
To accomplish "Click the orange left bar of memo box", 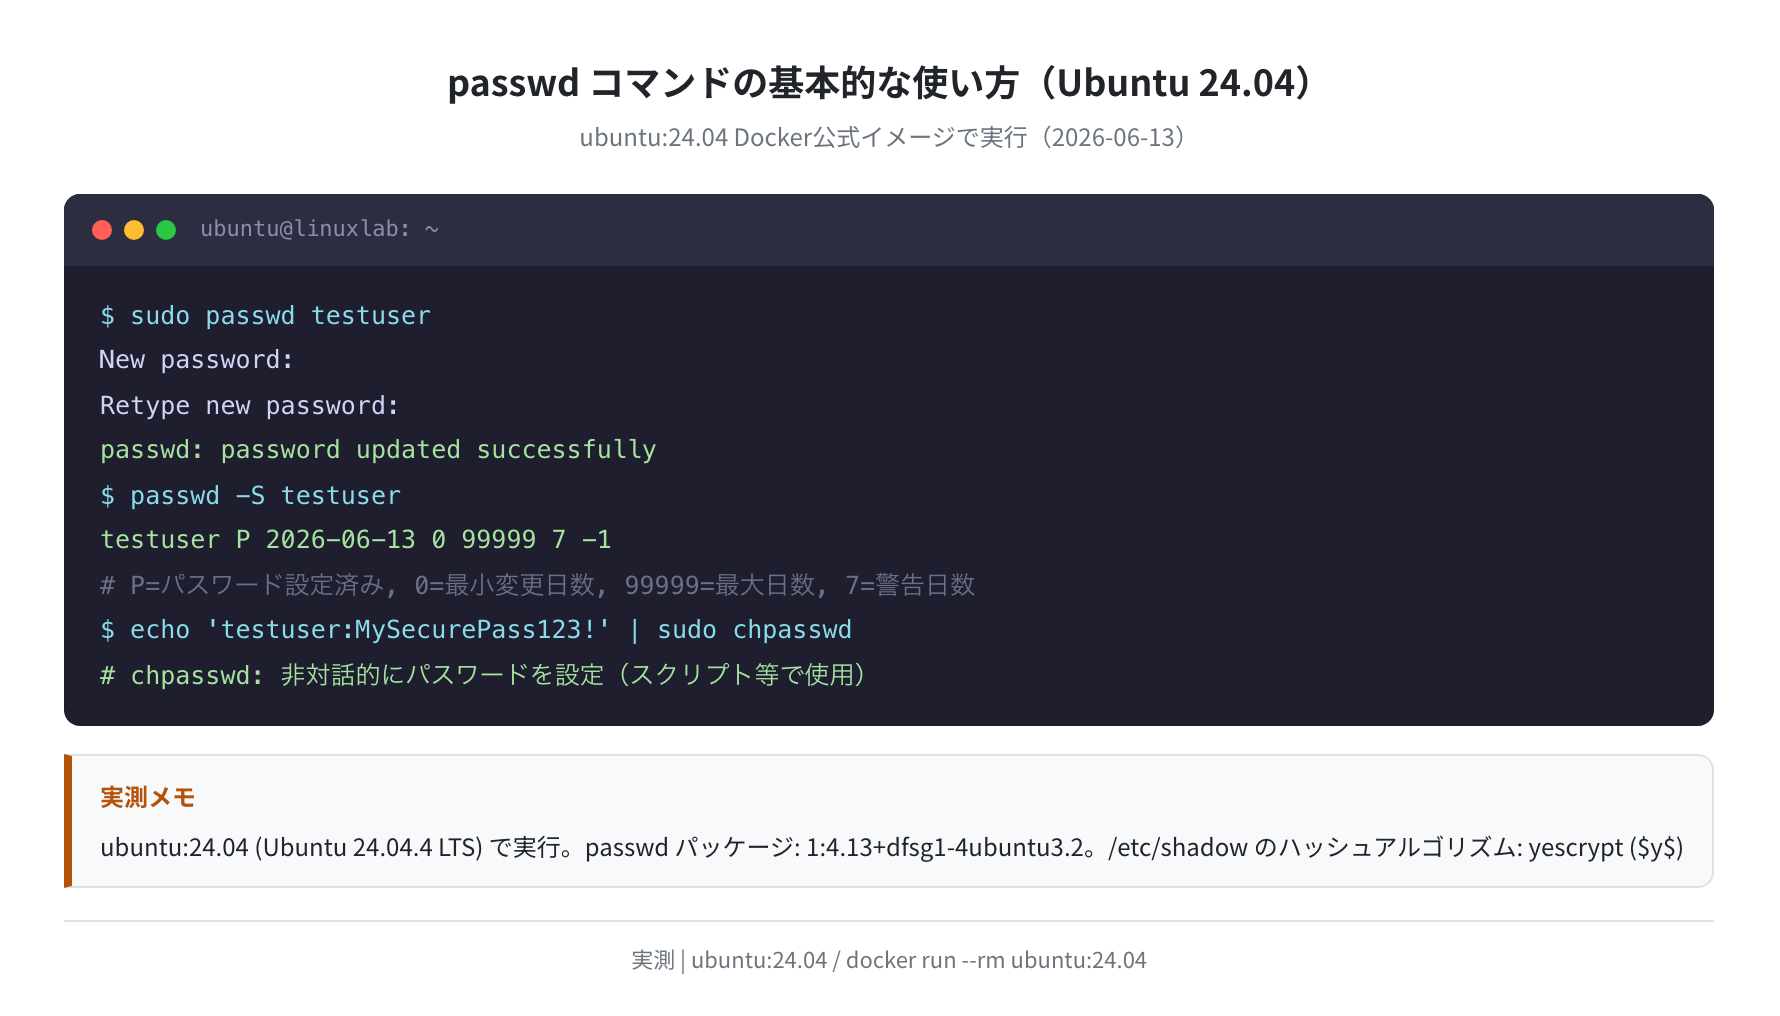I will click(68, 821).
